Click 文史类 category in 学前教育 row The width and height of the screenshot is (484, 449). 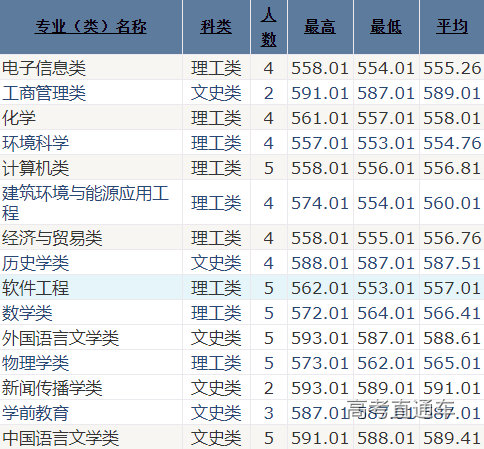[216, 413]
